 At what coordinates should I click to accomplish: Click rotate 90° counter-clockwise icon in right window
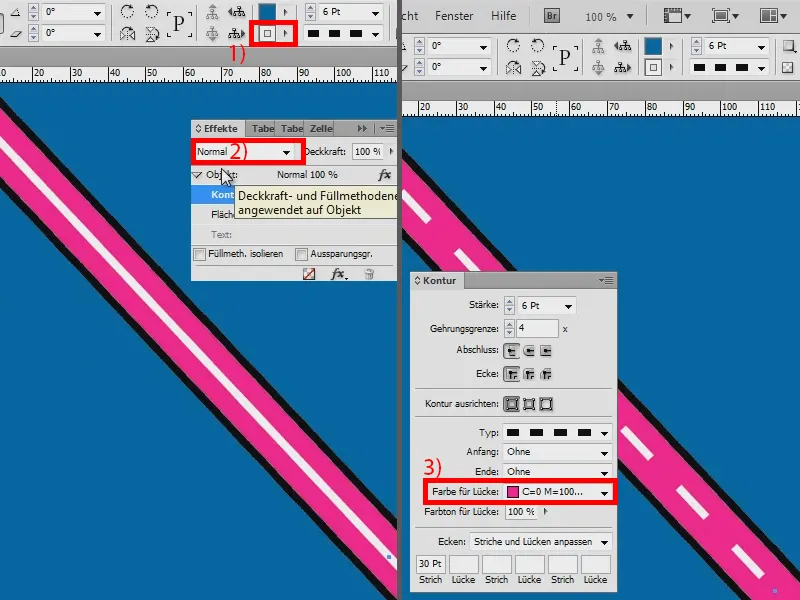point(537,45)
